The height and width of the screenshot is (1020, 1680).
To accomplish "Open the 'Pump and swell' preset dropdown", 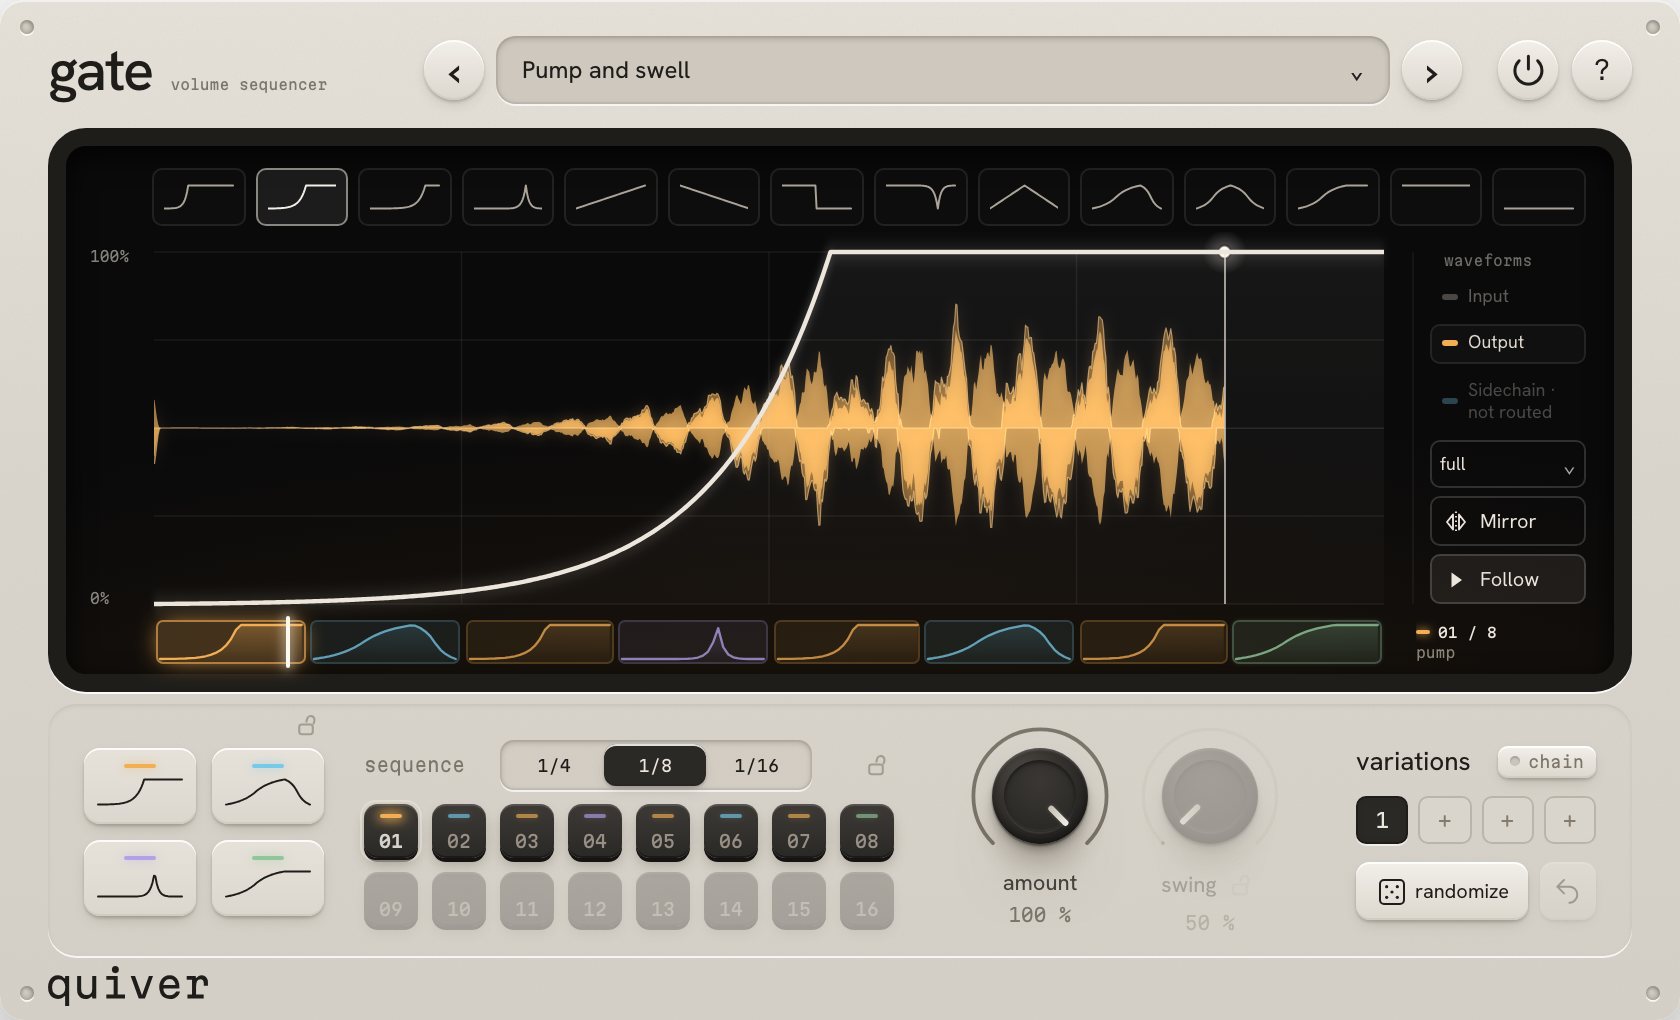I will tap(942, 70).
